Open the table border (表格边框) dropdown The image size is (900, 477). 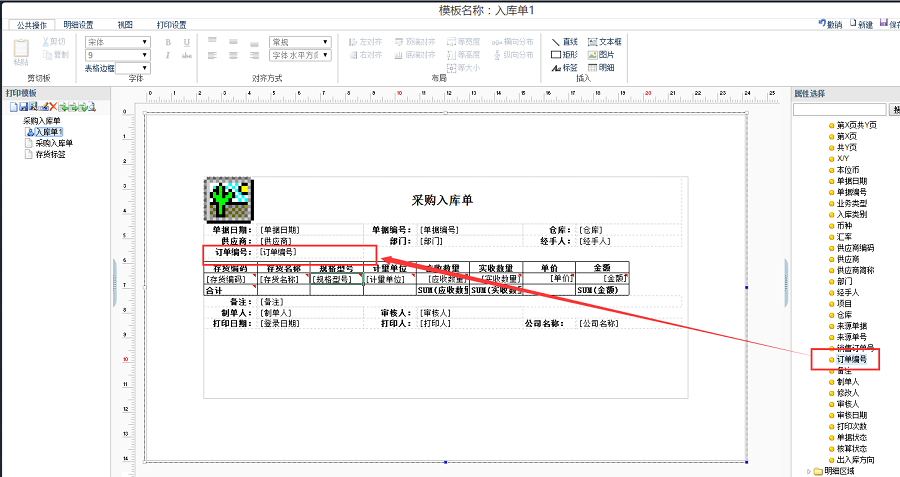coord(133,68)
